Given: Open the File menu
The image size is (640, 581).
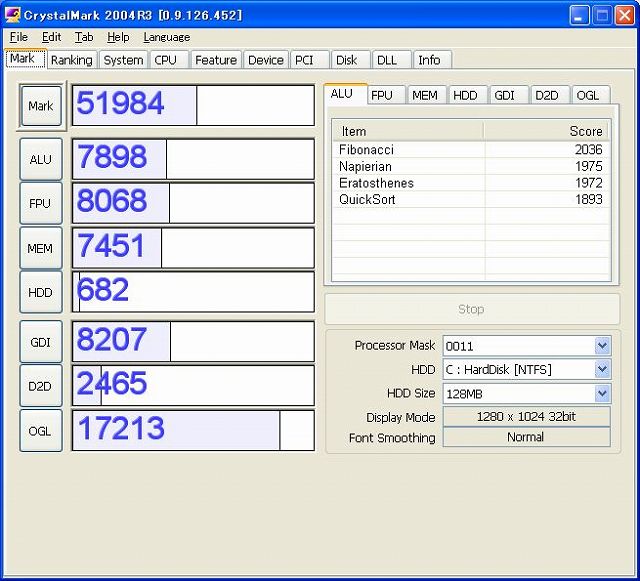Looking at the screenshot, I should [19, 37].
